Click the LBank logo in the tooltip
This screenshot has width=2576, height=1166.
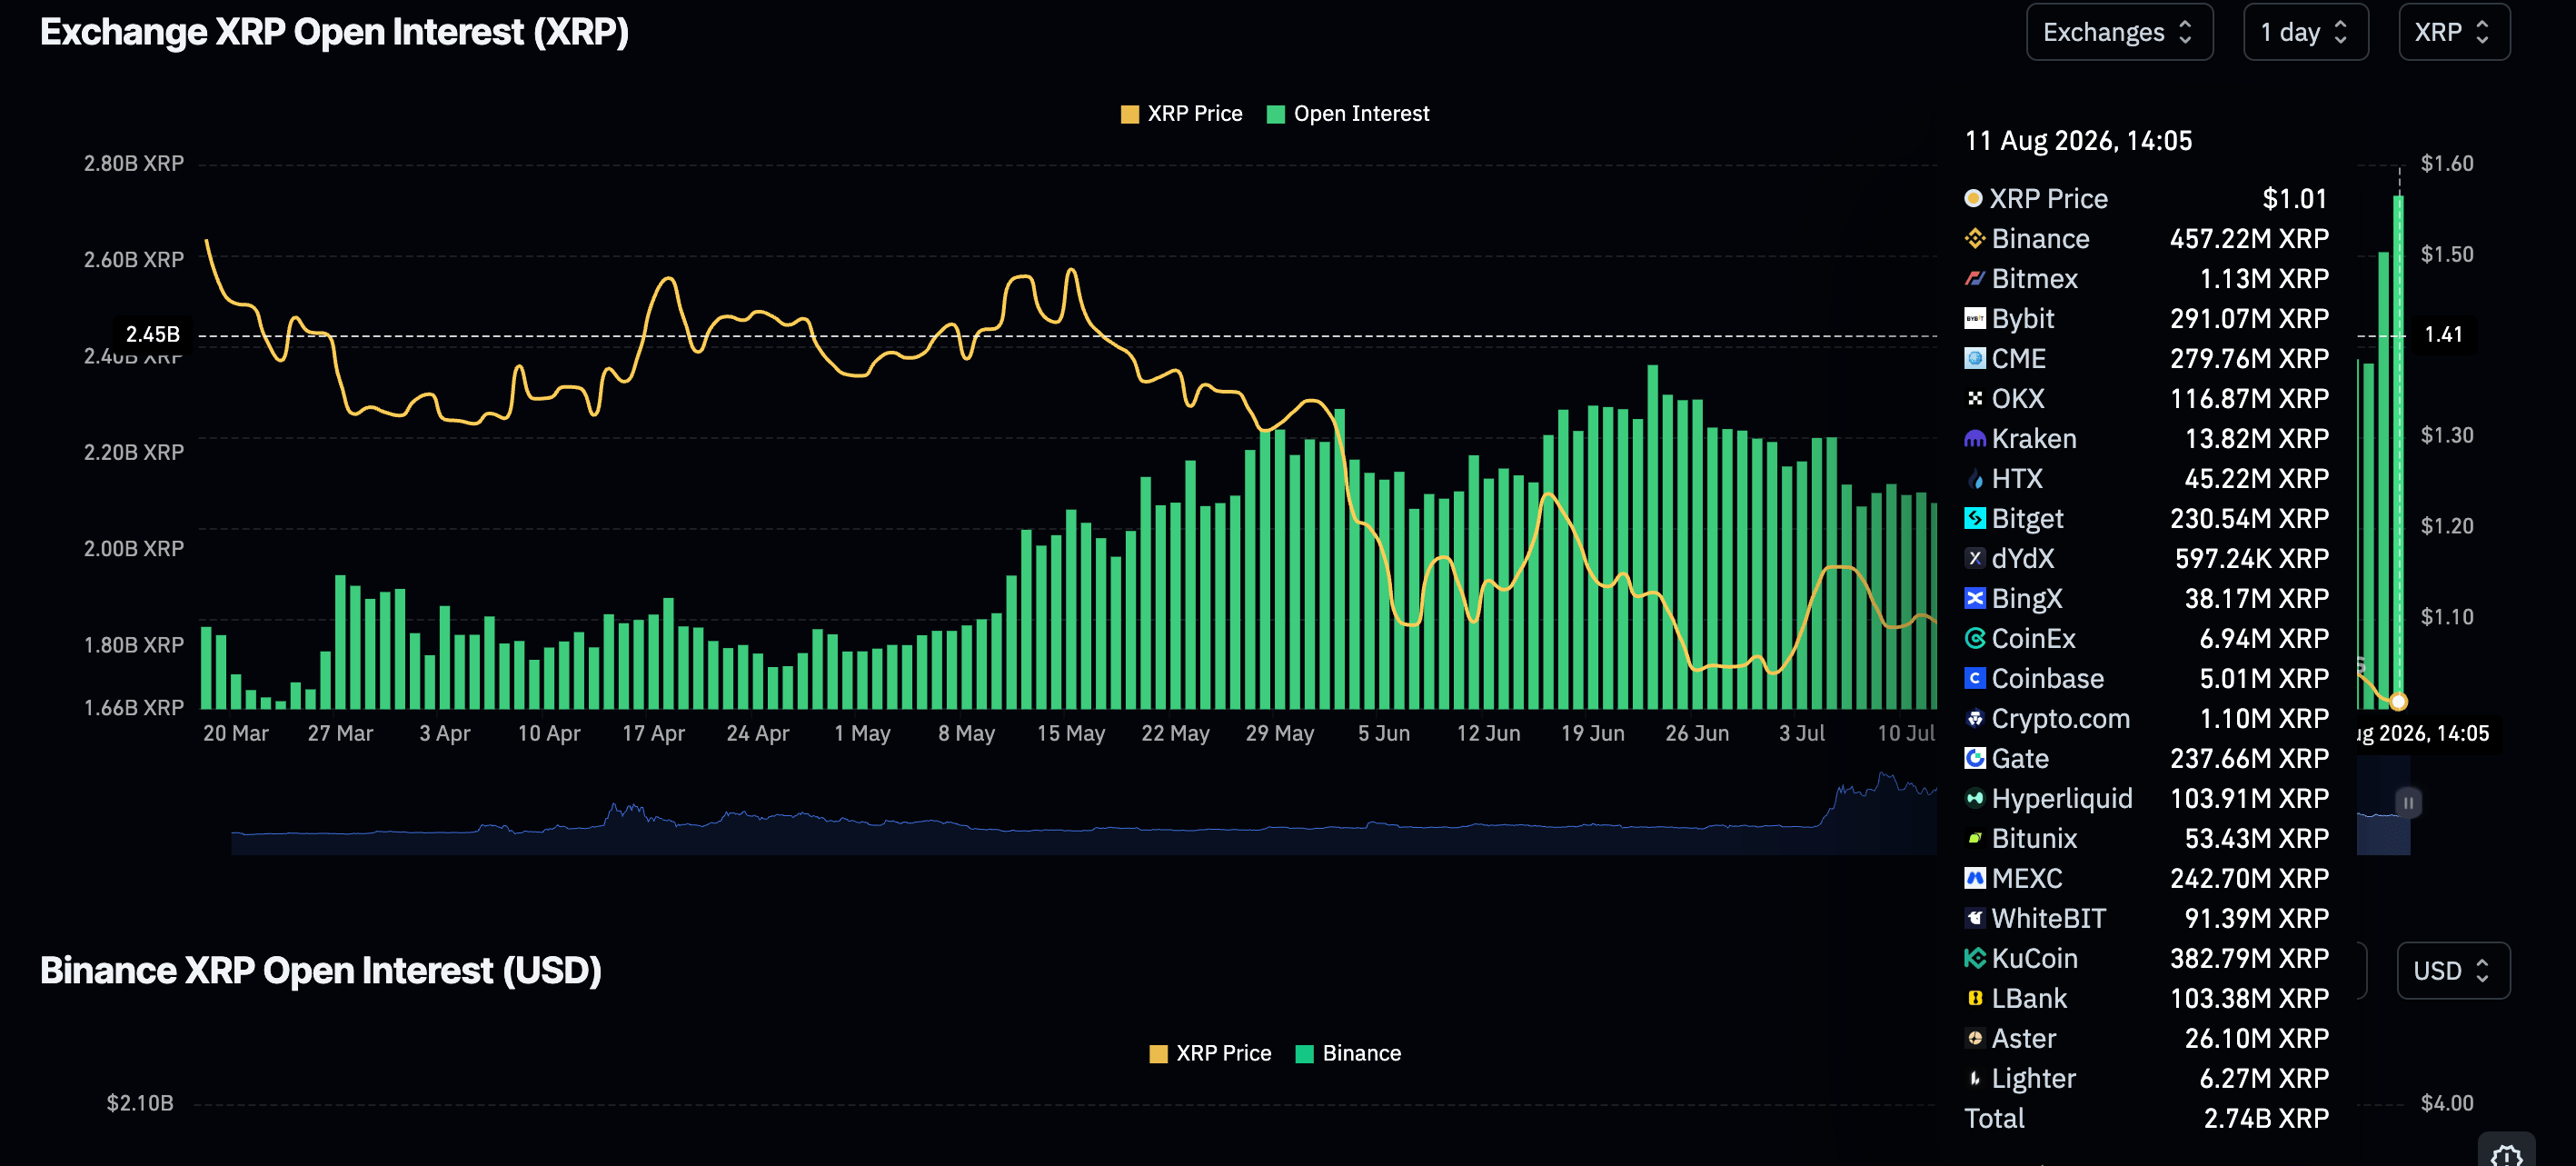pos(1974,998)
